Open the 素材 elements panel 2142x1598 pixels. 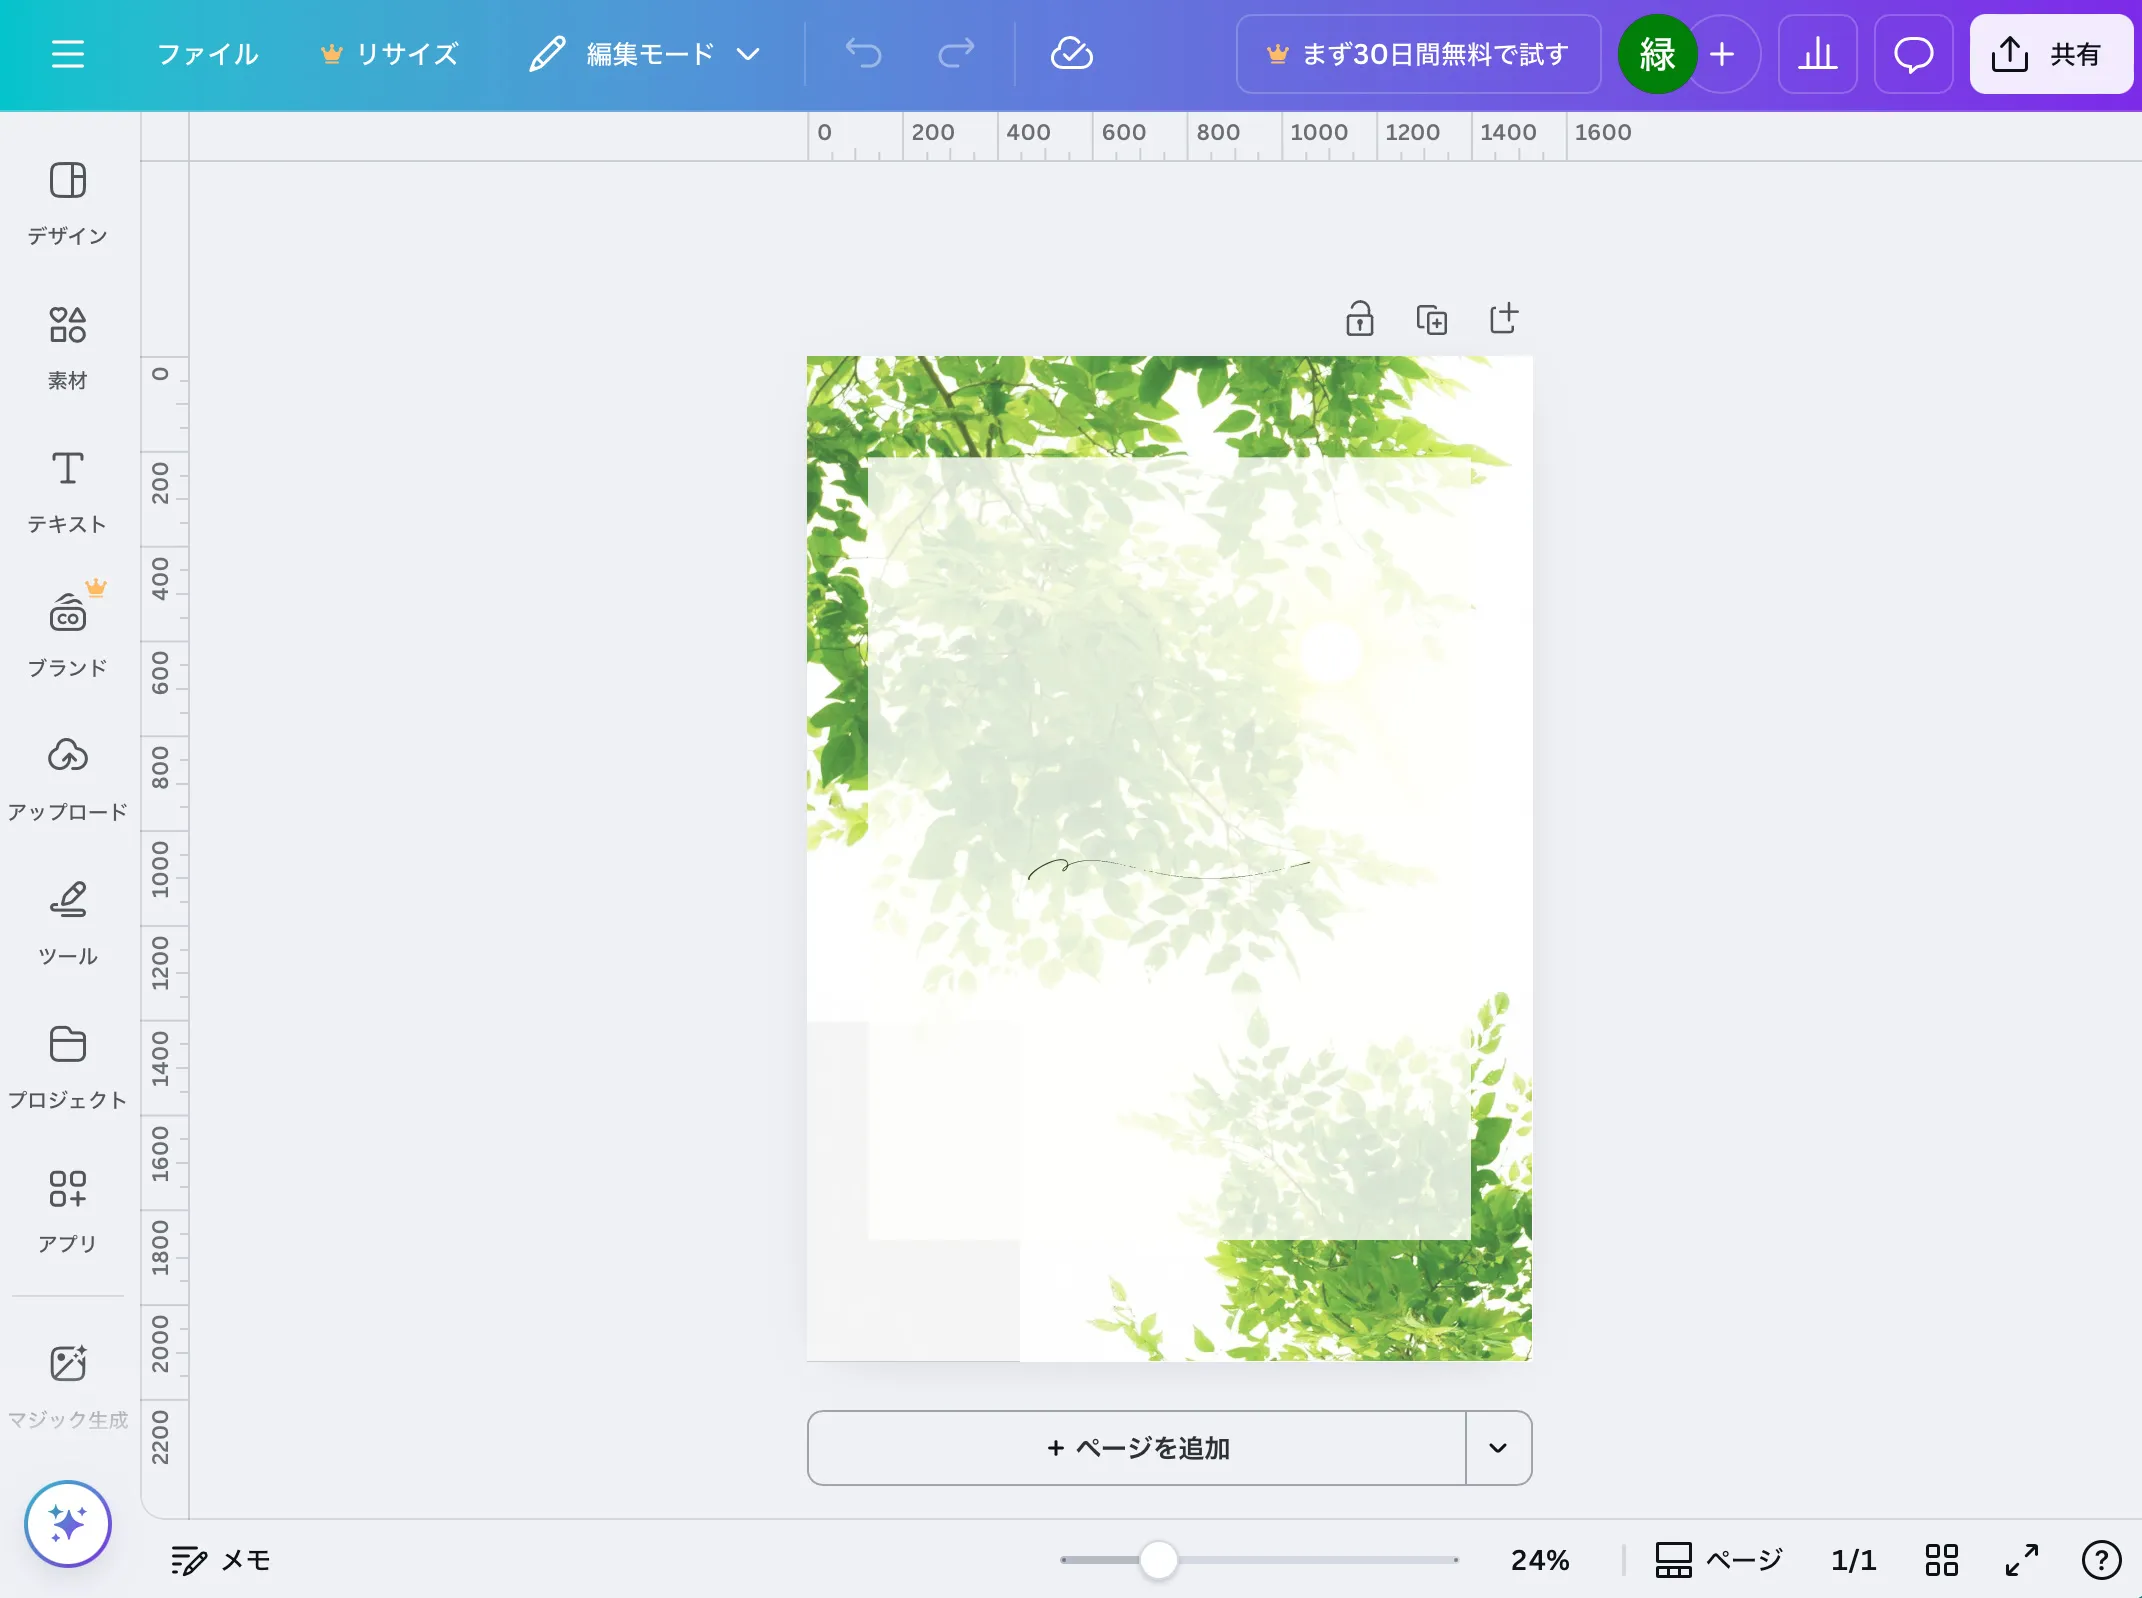[67, 348]
